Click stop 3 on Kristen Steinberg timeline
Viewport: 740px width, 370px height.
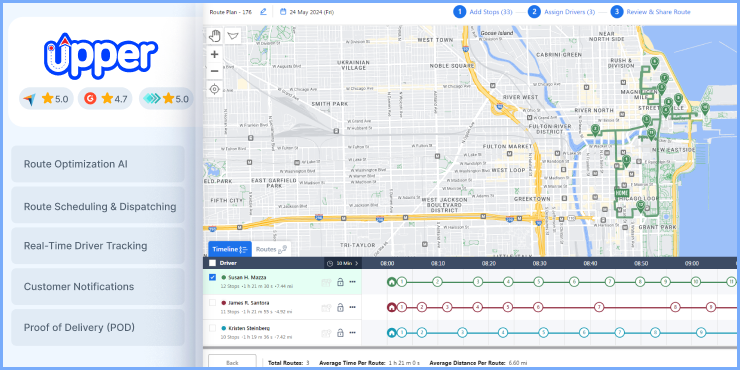coord(462,332)
